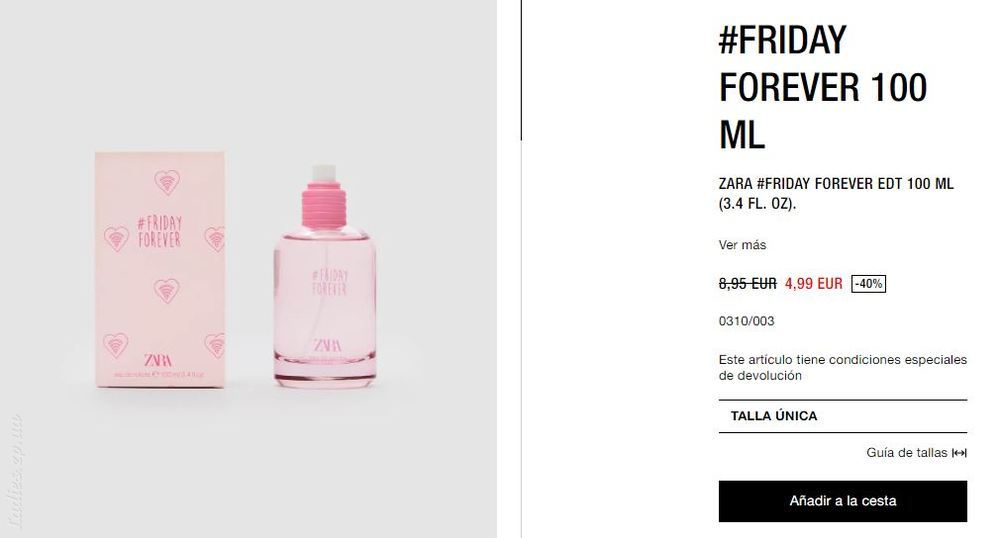Screen dimensions: 1000x538
Task: Click the top heart wifi icon on the box
Action: (167, 182)
